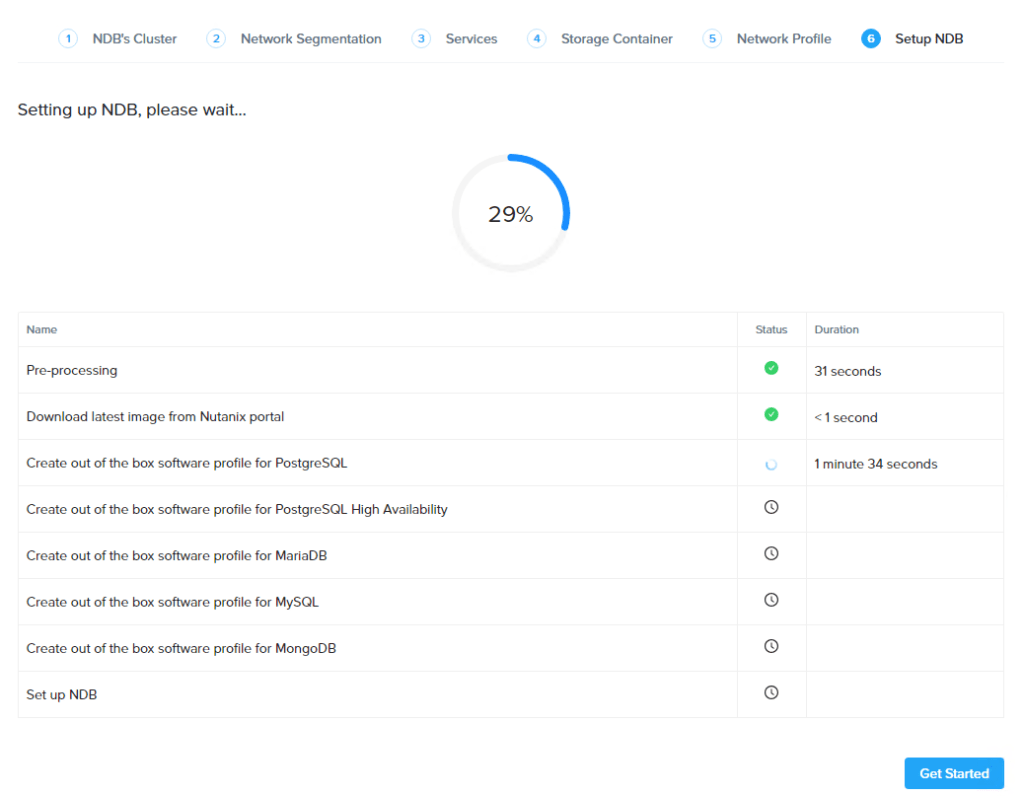This screenshot has height=796, width=1024.
Task: Click the Name column header
Action: pyautogui.click(x=42, y=329)
